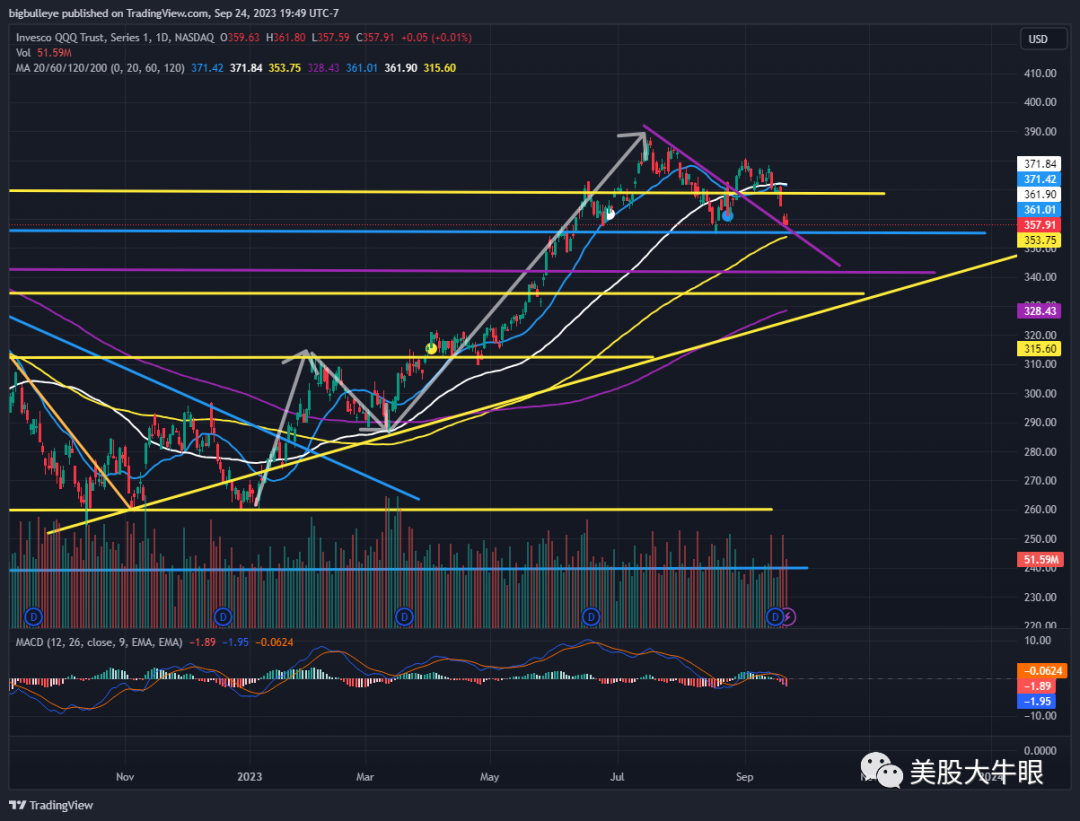
Task: Click the 0.0000 MACD scale label
Action: pos(1040,751)
